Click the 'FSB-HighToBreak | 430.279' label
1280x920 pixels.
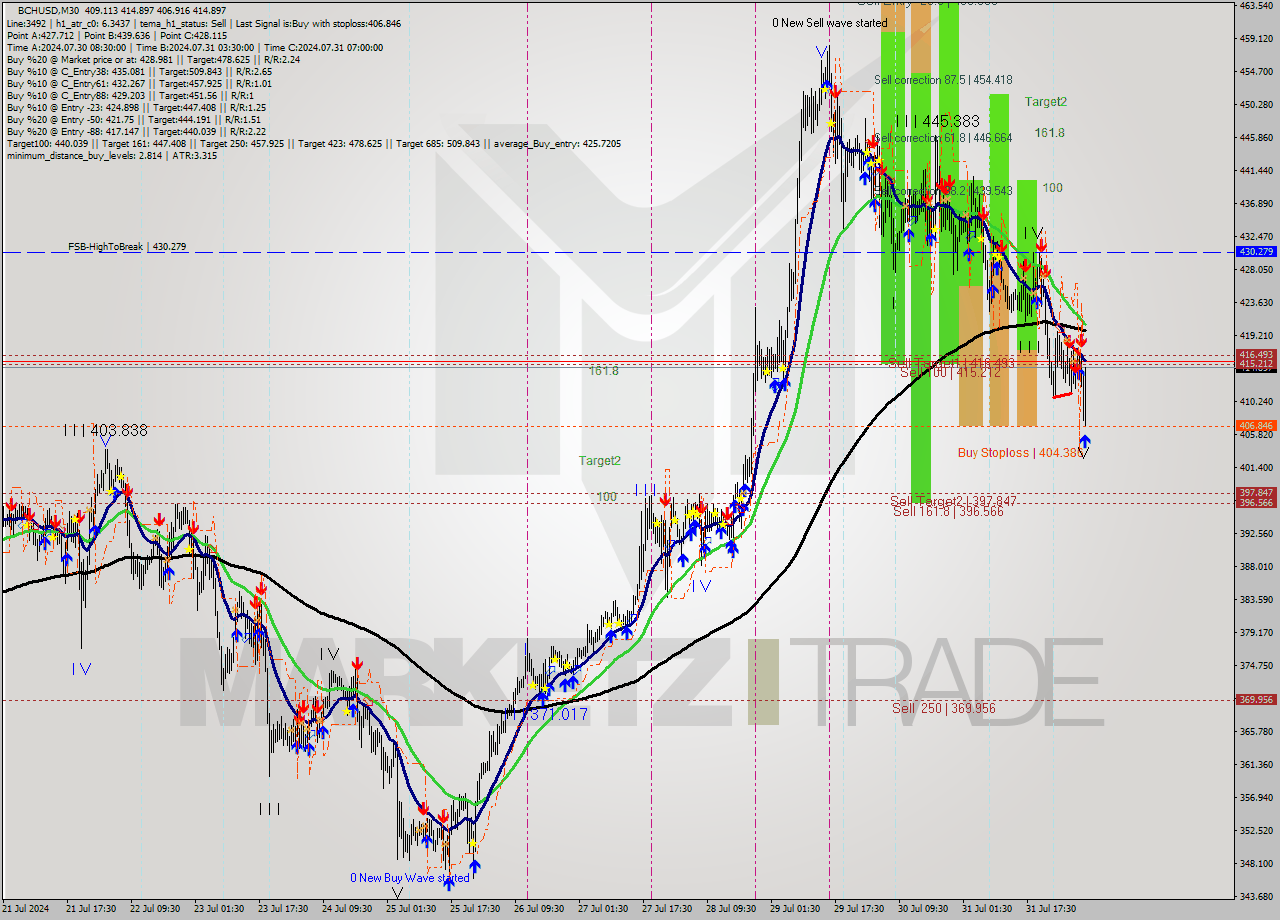127,246
